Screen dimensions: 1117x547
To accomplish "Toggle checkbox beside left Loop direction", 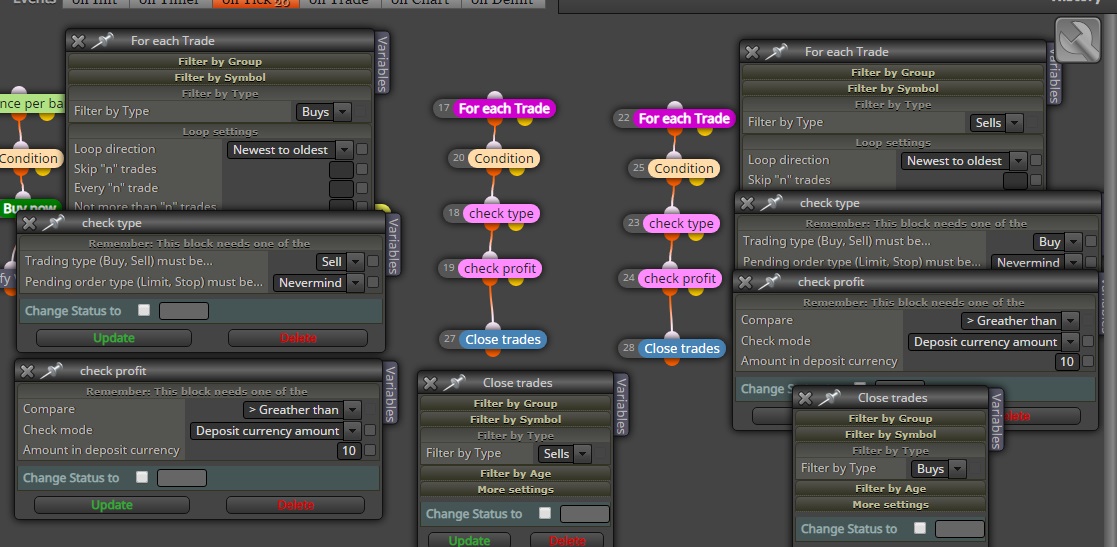I will pos(362,149).
